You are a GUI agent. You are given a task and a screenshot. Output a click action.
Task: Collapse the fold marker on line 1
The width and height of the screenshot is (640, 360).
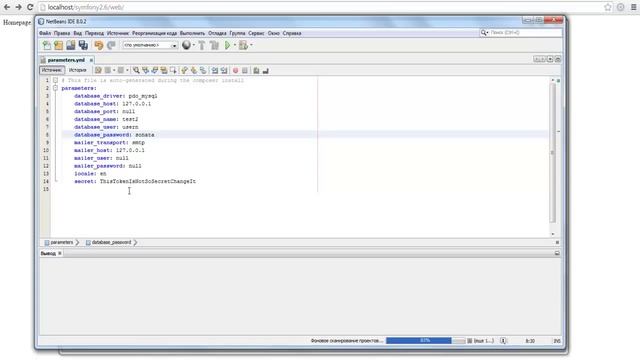pos(56,80)
